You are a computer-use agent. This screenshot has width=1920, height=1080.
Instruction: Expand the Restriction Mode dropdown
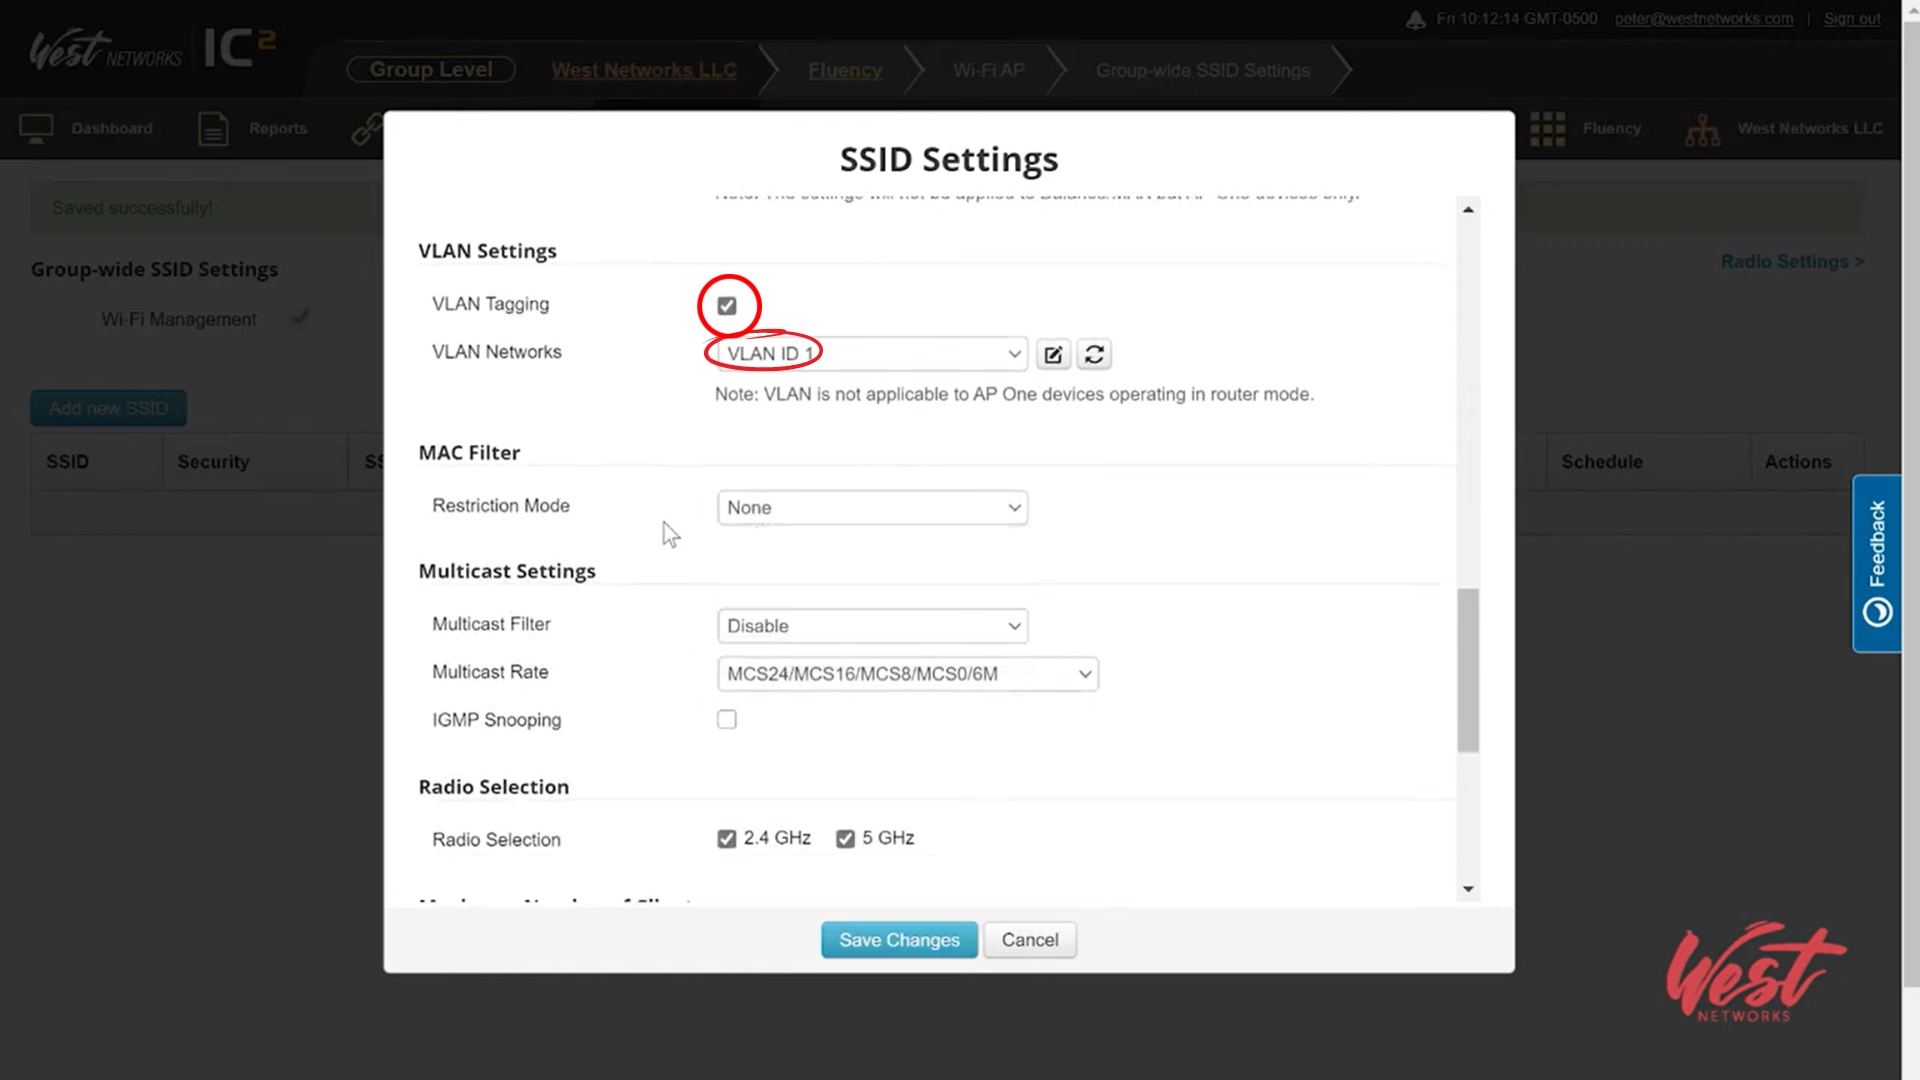pyautogui.click(x=872, y=508)
